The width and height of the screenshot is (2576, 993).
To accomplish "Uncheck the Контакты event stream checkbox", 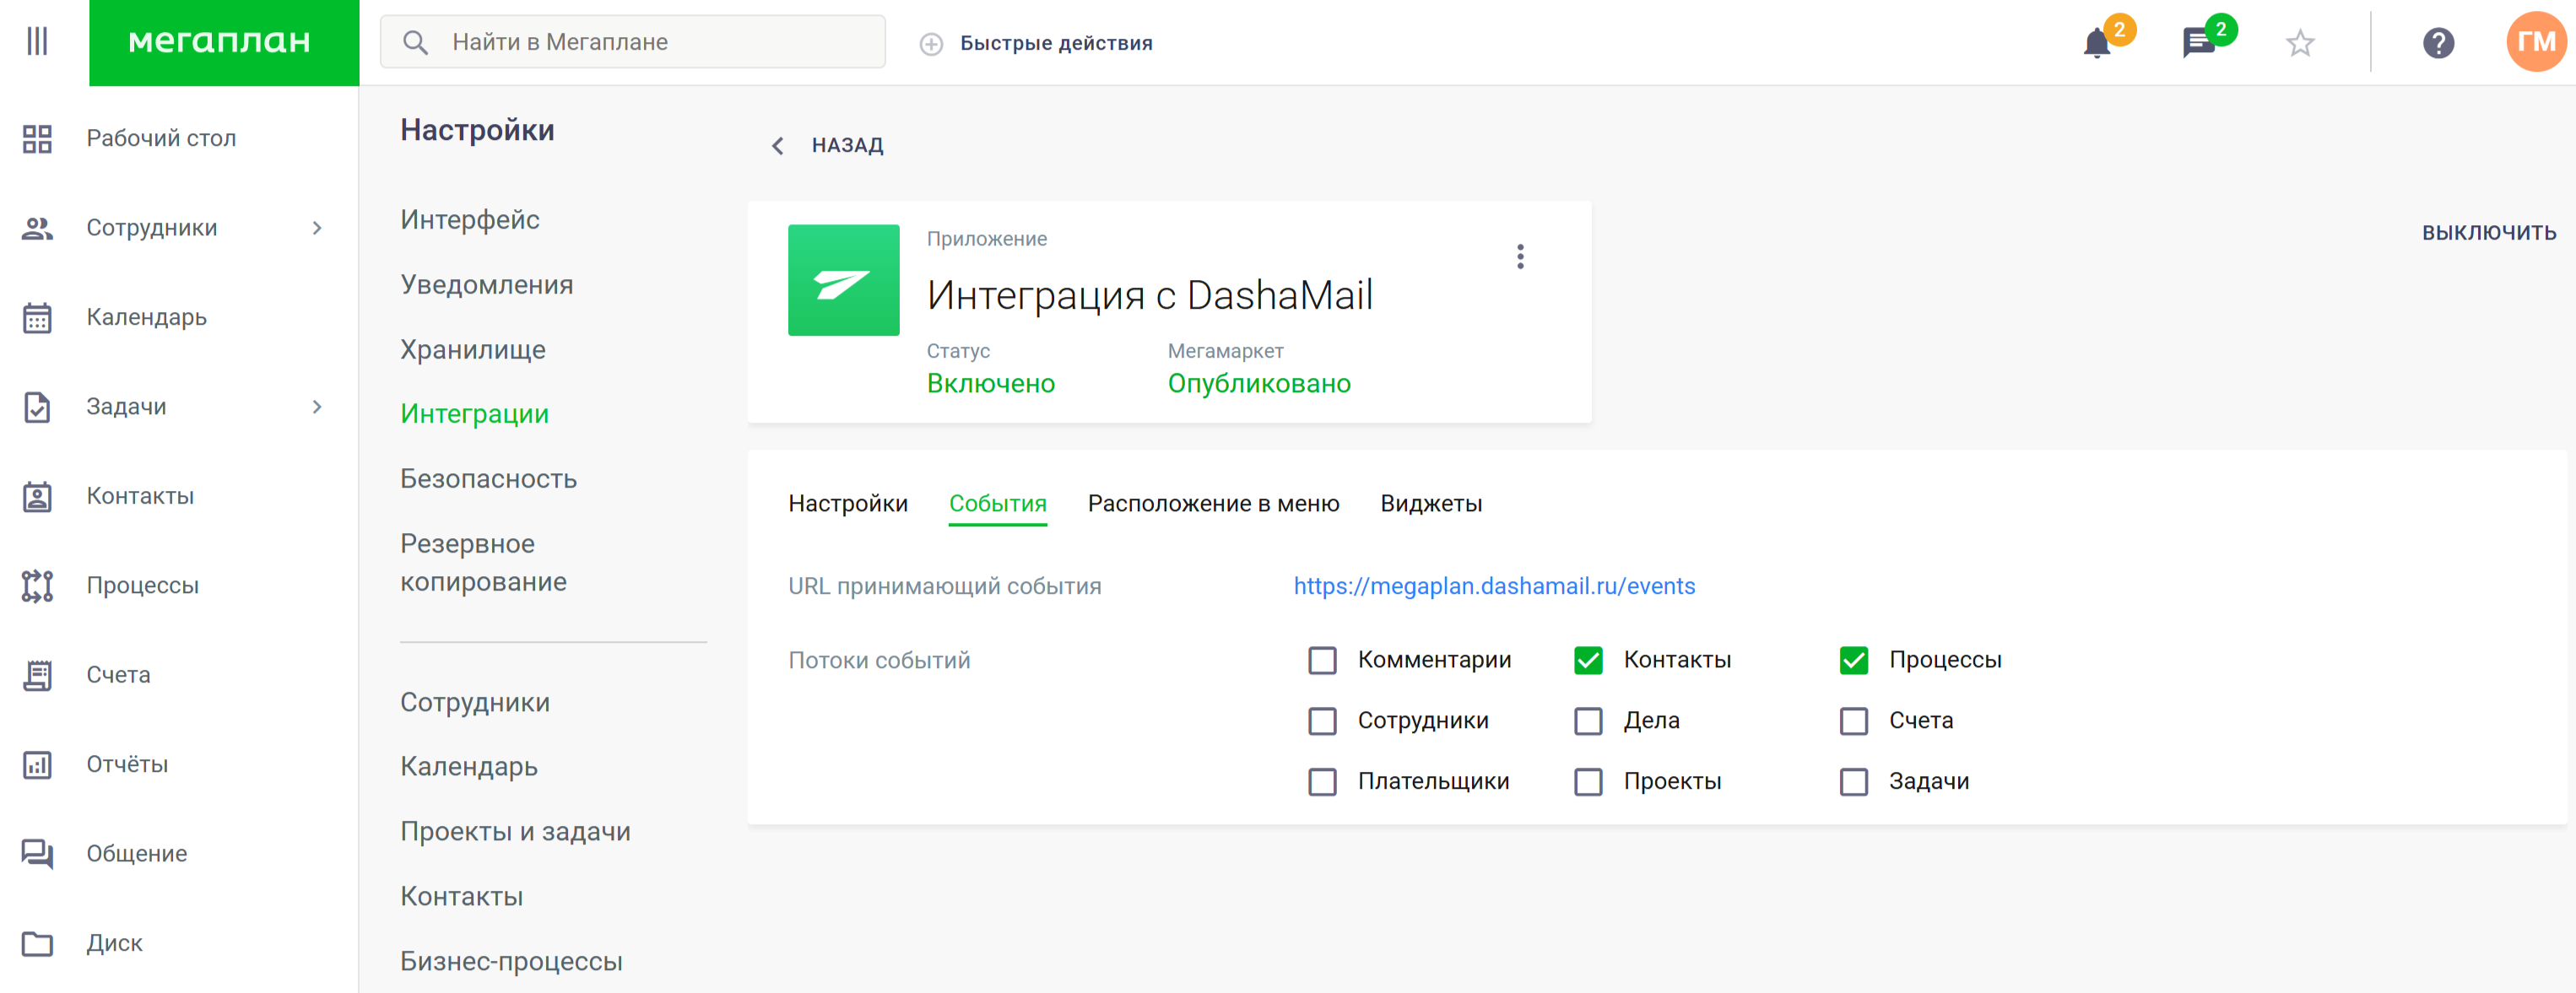I will tap(1588, 661).
